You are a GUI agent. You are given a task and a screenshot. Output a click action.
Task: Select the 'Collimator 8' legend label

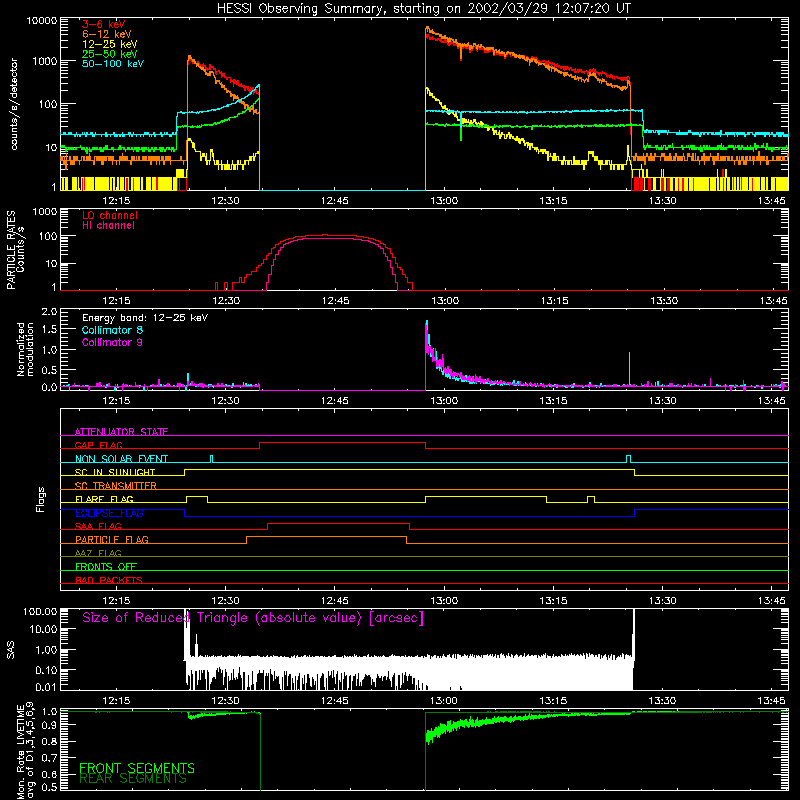point(112,330)
